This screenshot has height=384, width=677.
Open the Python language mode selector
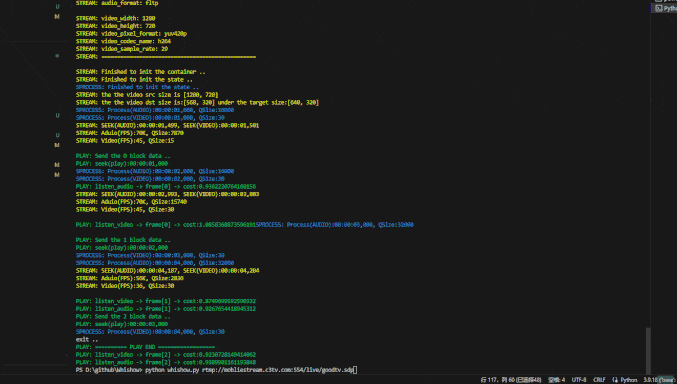point(625,380)
